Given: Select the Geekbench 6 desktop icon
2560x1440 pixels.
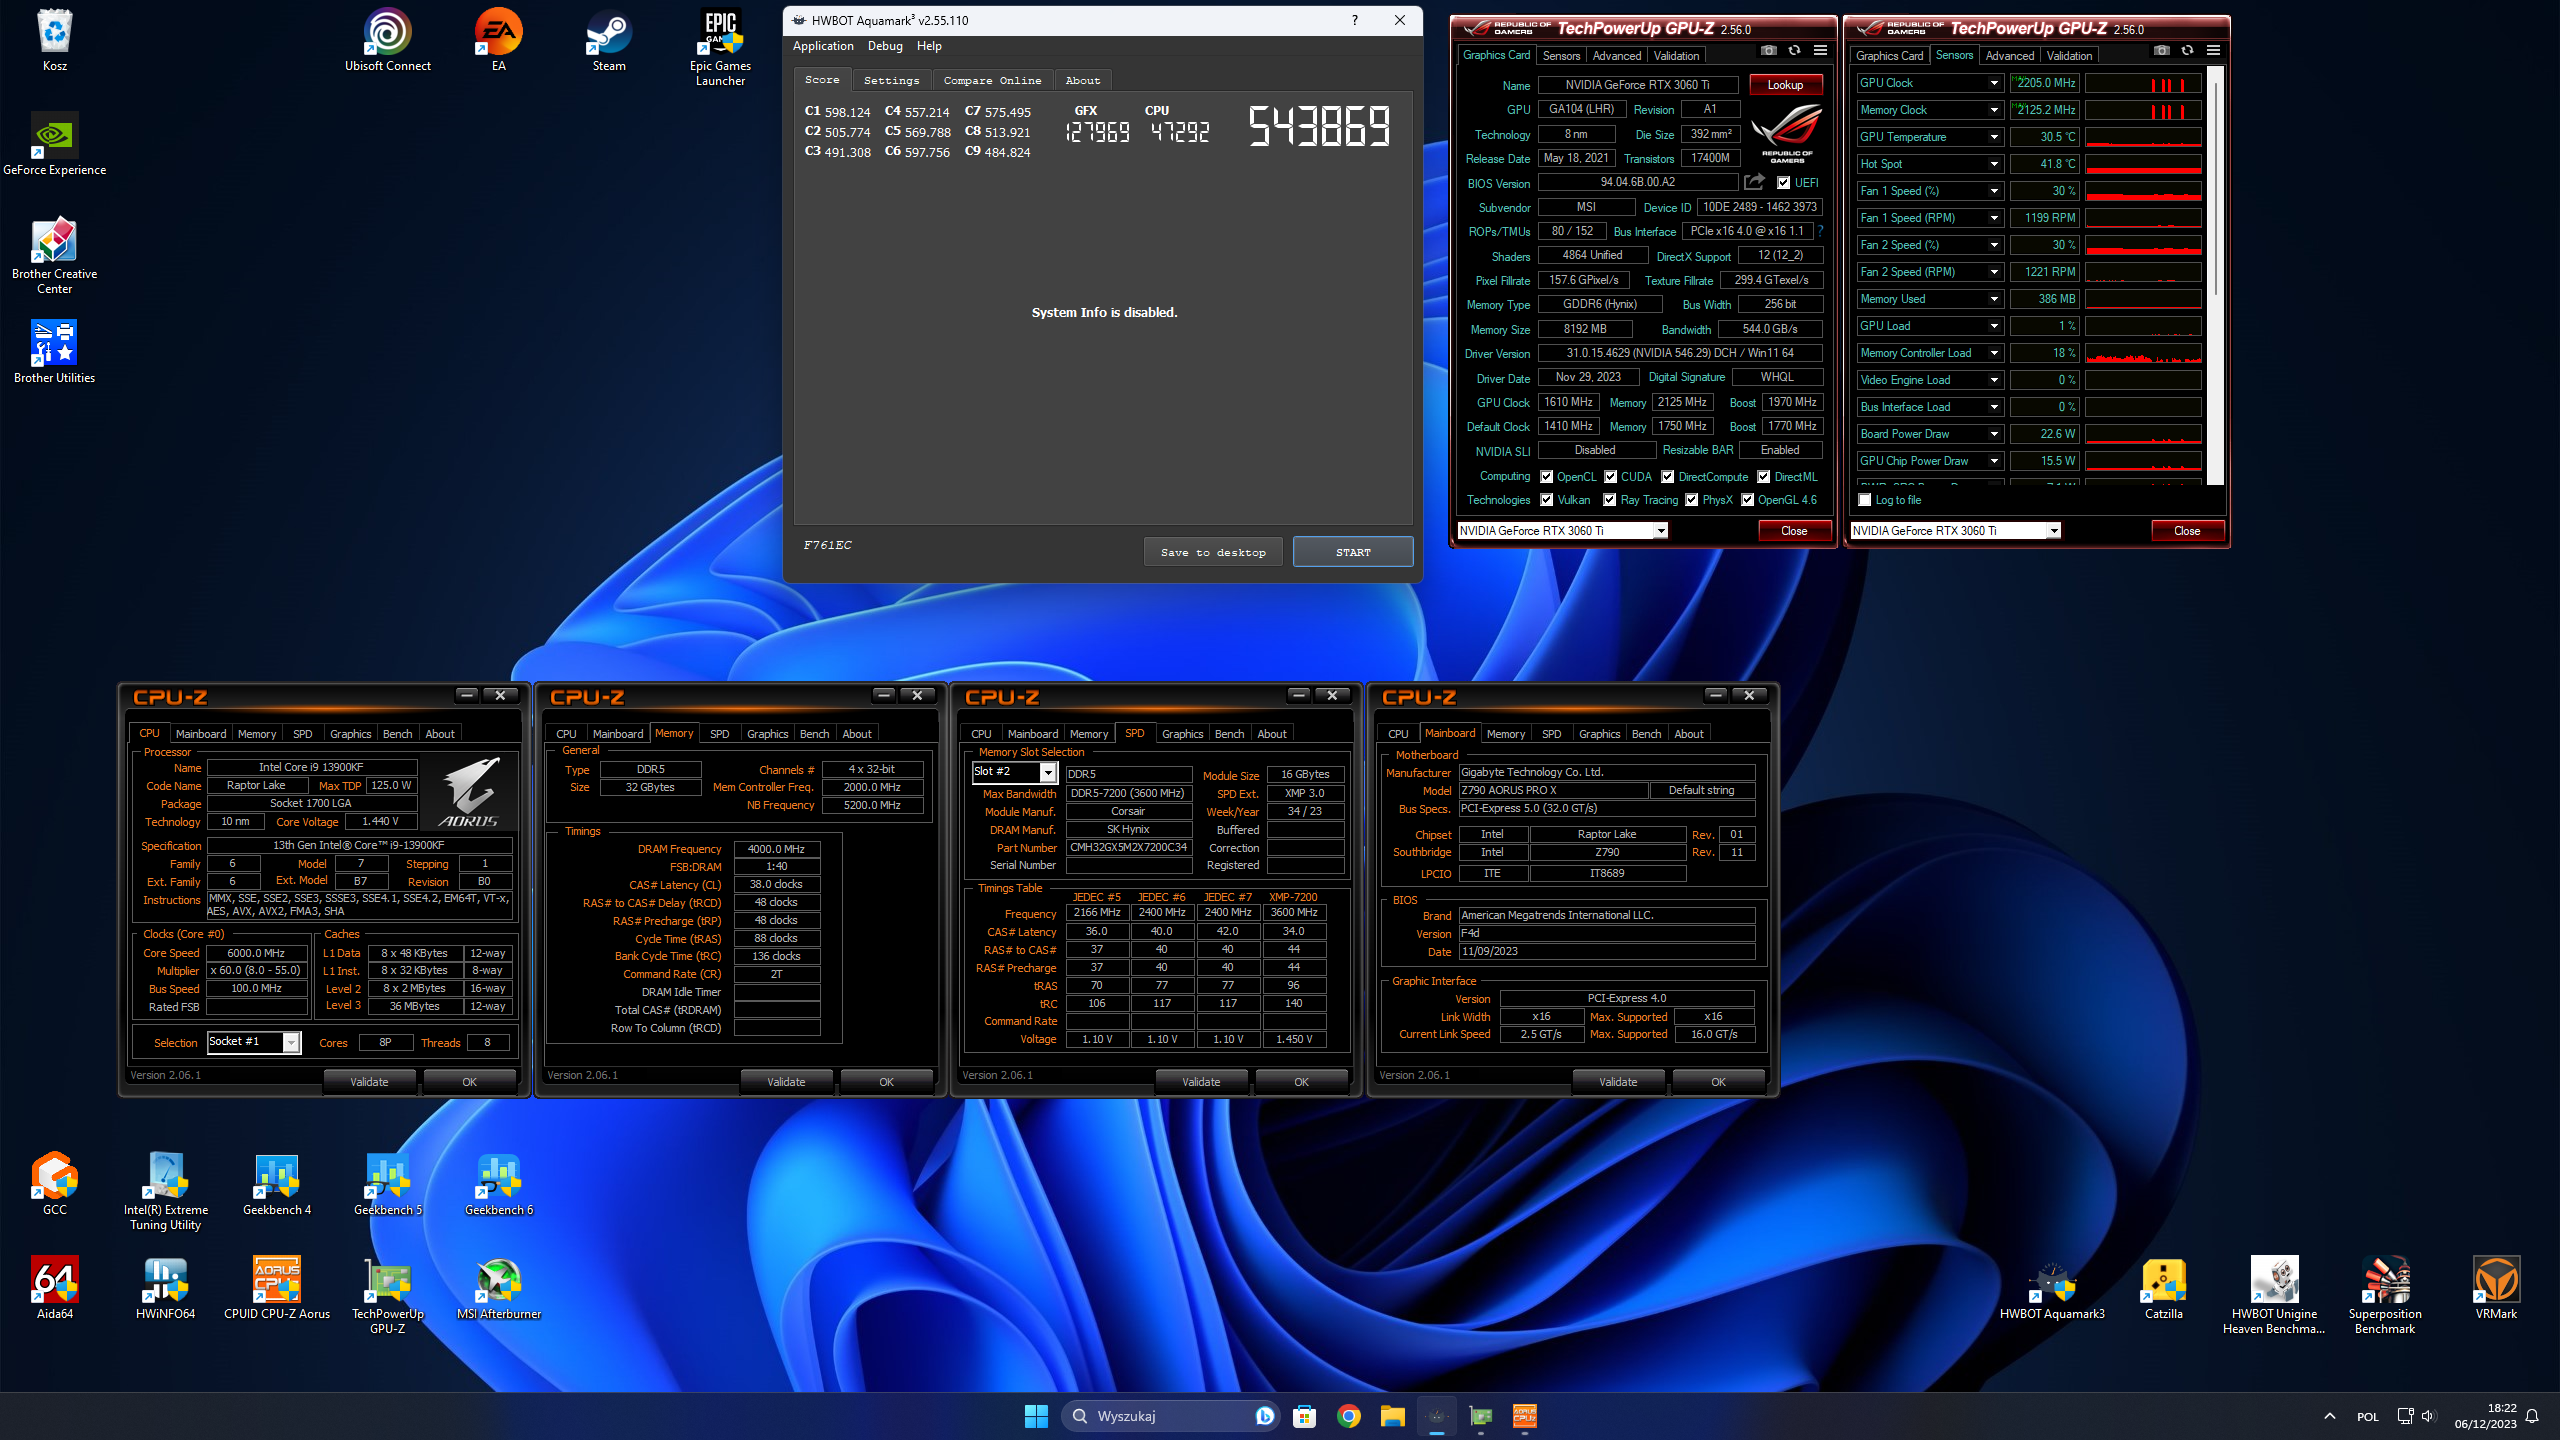Looking at the screenshot, I should tap(499, 1184).
